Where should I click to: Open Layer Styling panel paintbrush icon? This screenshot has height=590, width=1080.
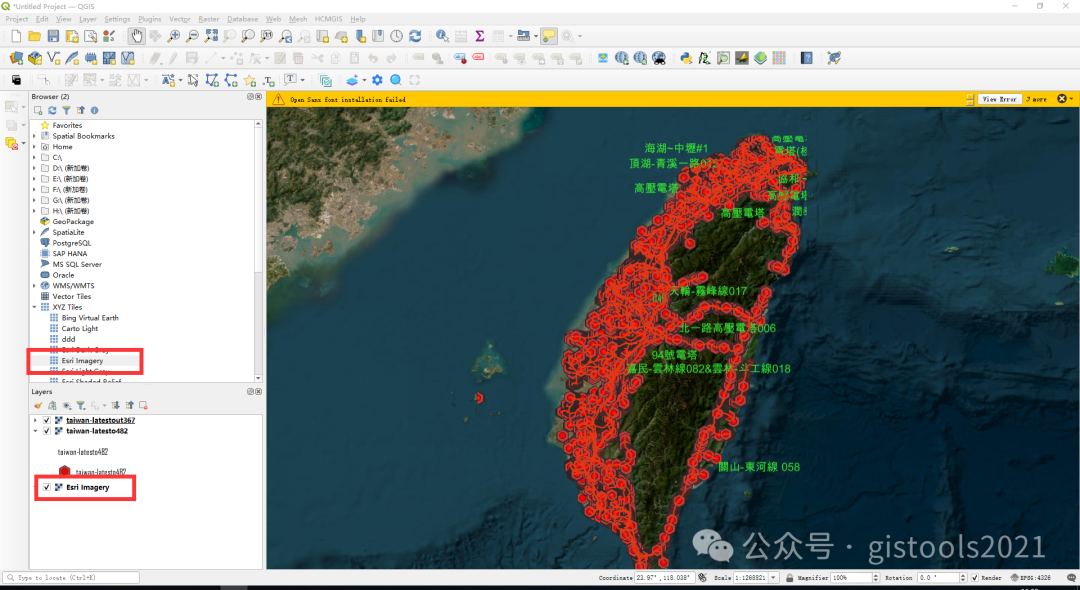tap(38, 405)
